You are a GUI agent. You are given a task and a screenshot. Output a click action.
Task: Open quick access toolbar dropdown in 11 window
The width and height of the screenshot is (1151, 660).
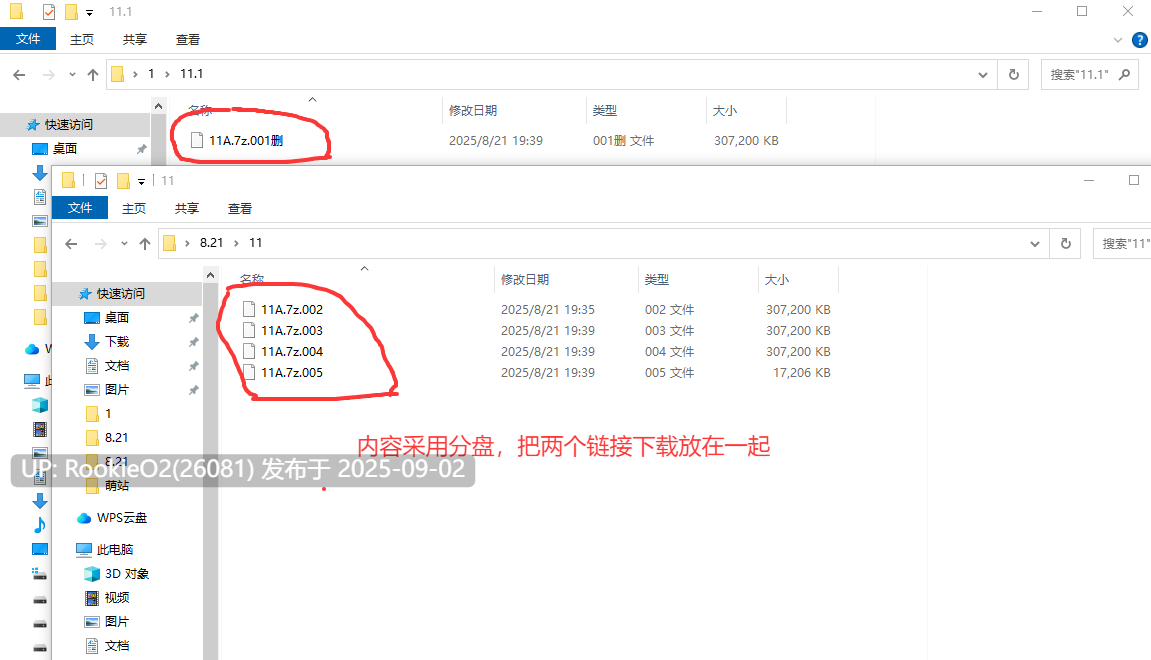141,181
